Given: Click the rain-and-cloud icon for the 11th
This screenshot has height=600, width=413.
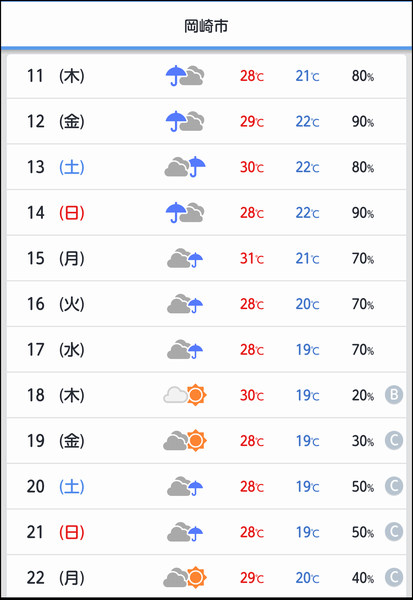Looking at the screenshot, I should point(185,75).
